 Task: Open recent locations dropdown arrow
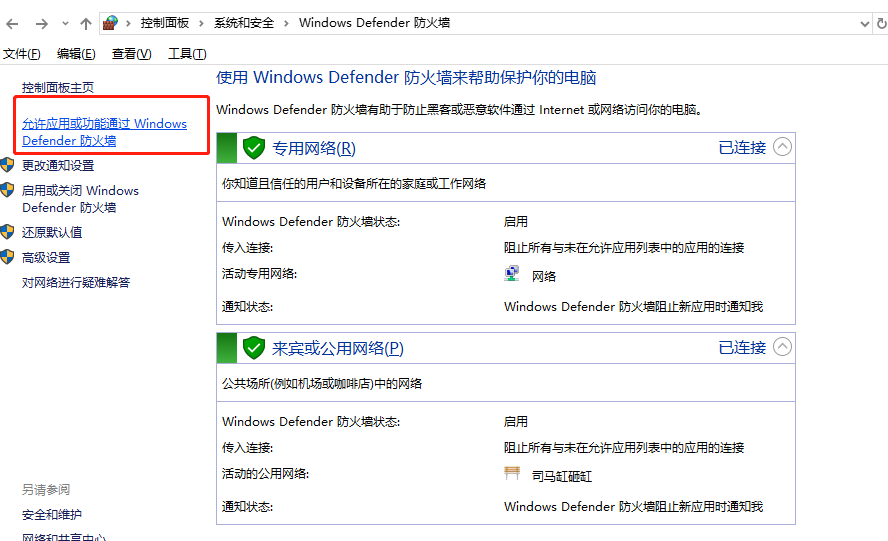click(x=65, y=24)
